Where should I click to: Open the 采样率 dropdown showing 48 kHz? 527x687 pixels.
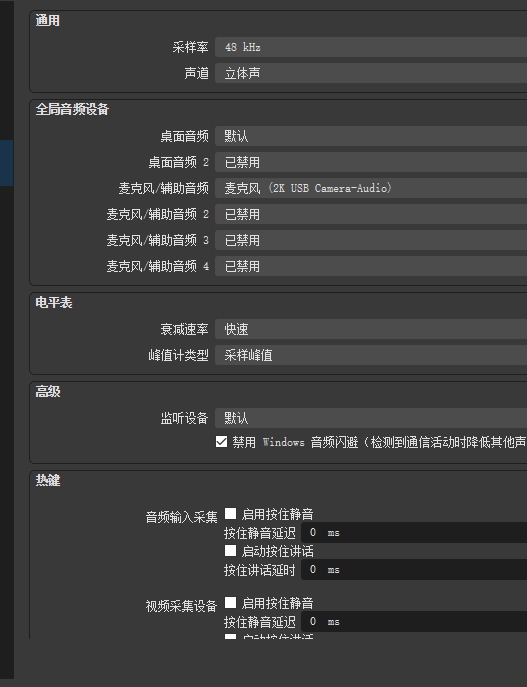[371, 47]
